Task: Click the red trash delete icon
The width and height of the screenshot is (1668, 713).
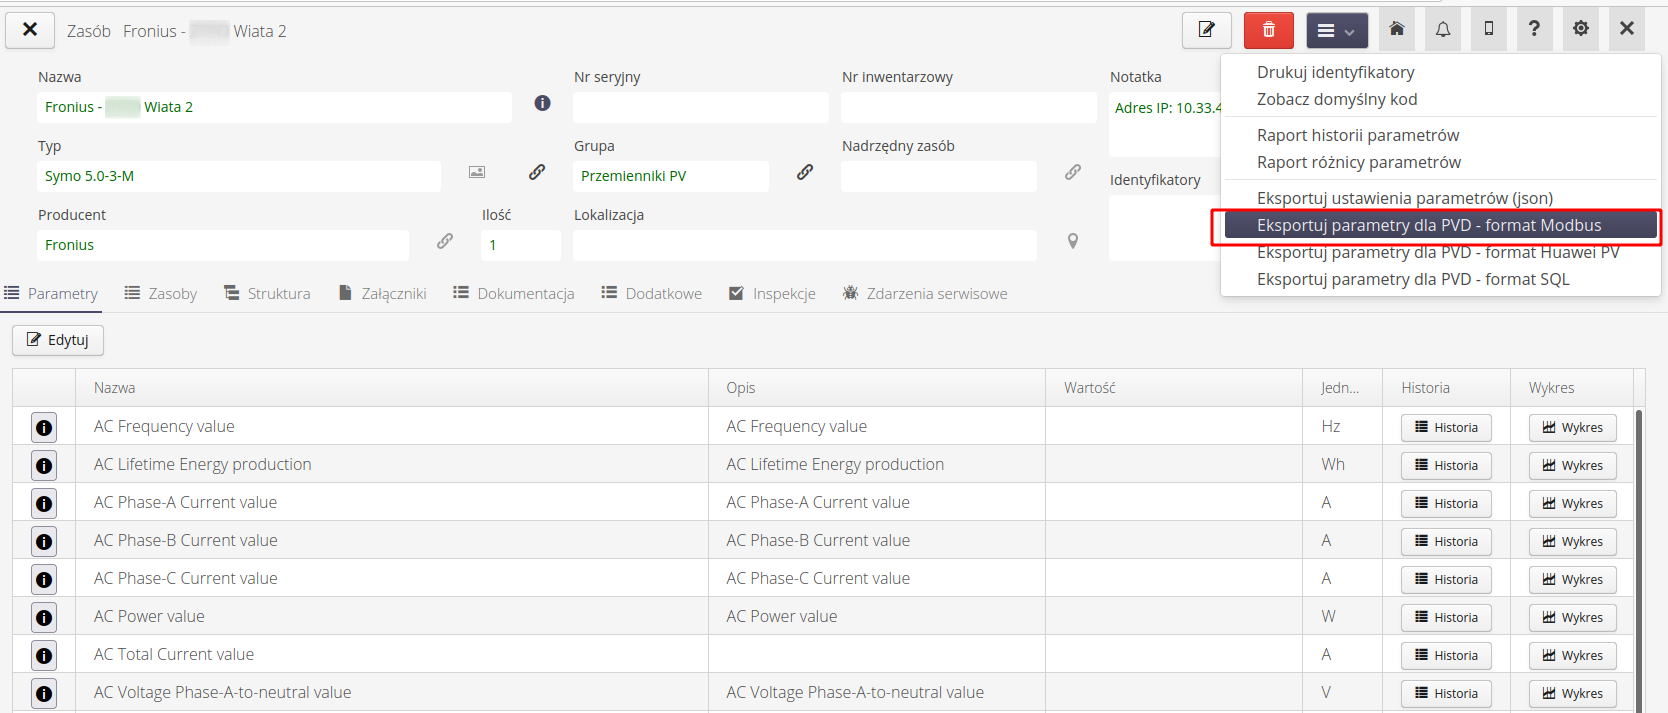Action: click(x=1268, y=30)
